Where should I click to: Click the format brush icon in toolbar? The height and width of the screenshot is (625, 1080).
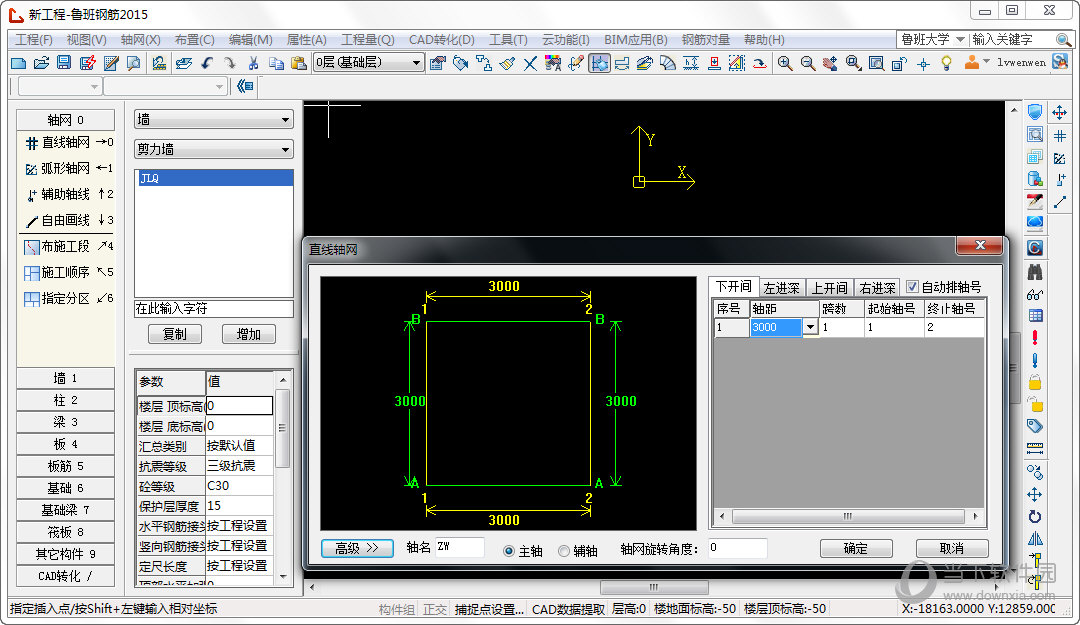point(507,63)
